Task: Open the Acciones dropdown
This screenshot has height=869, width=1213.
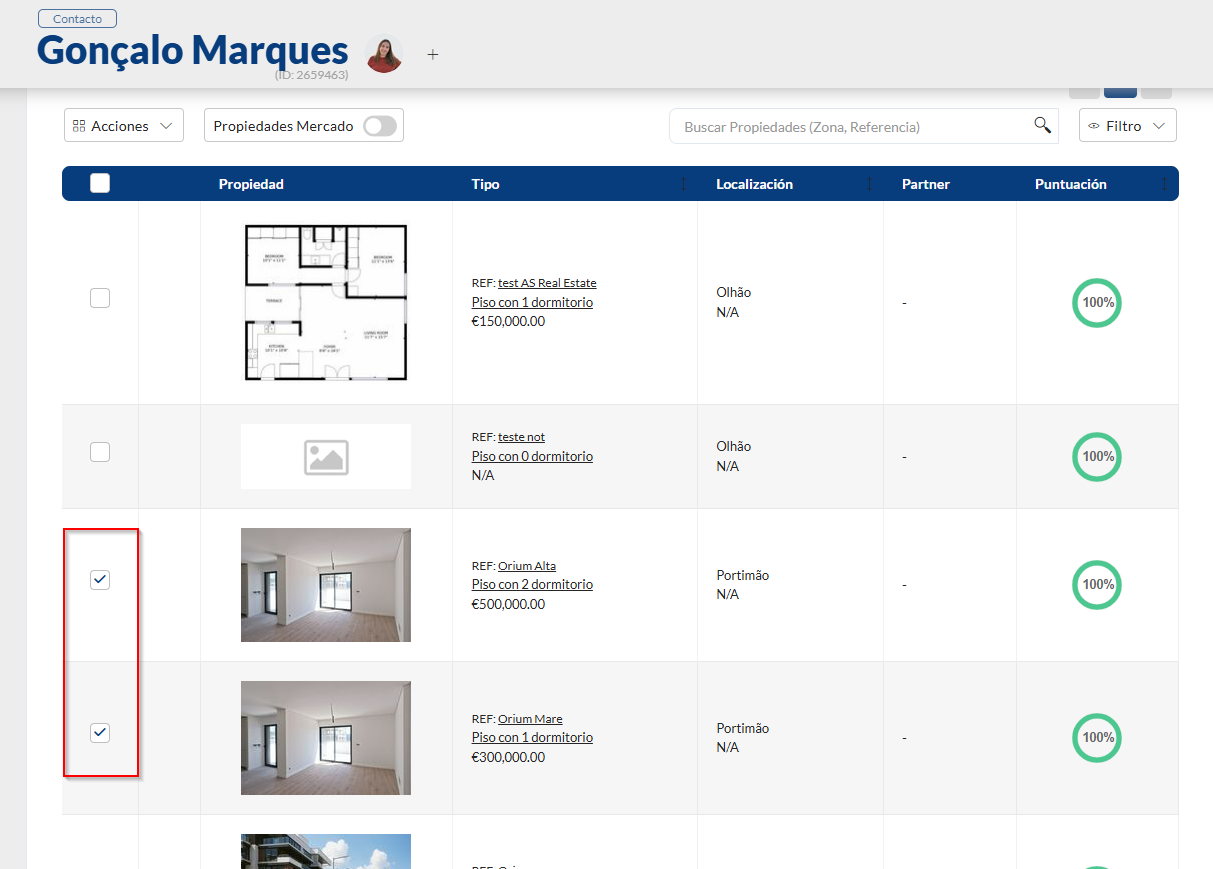Action: (x=124, y=126)
